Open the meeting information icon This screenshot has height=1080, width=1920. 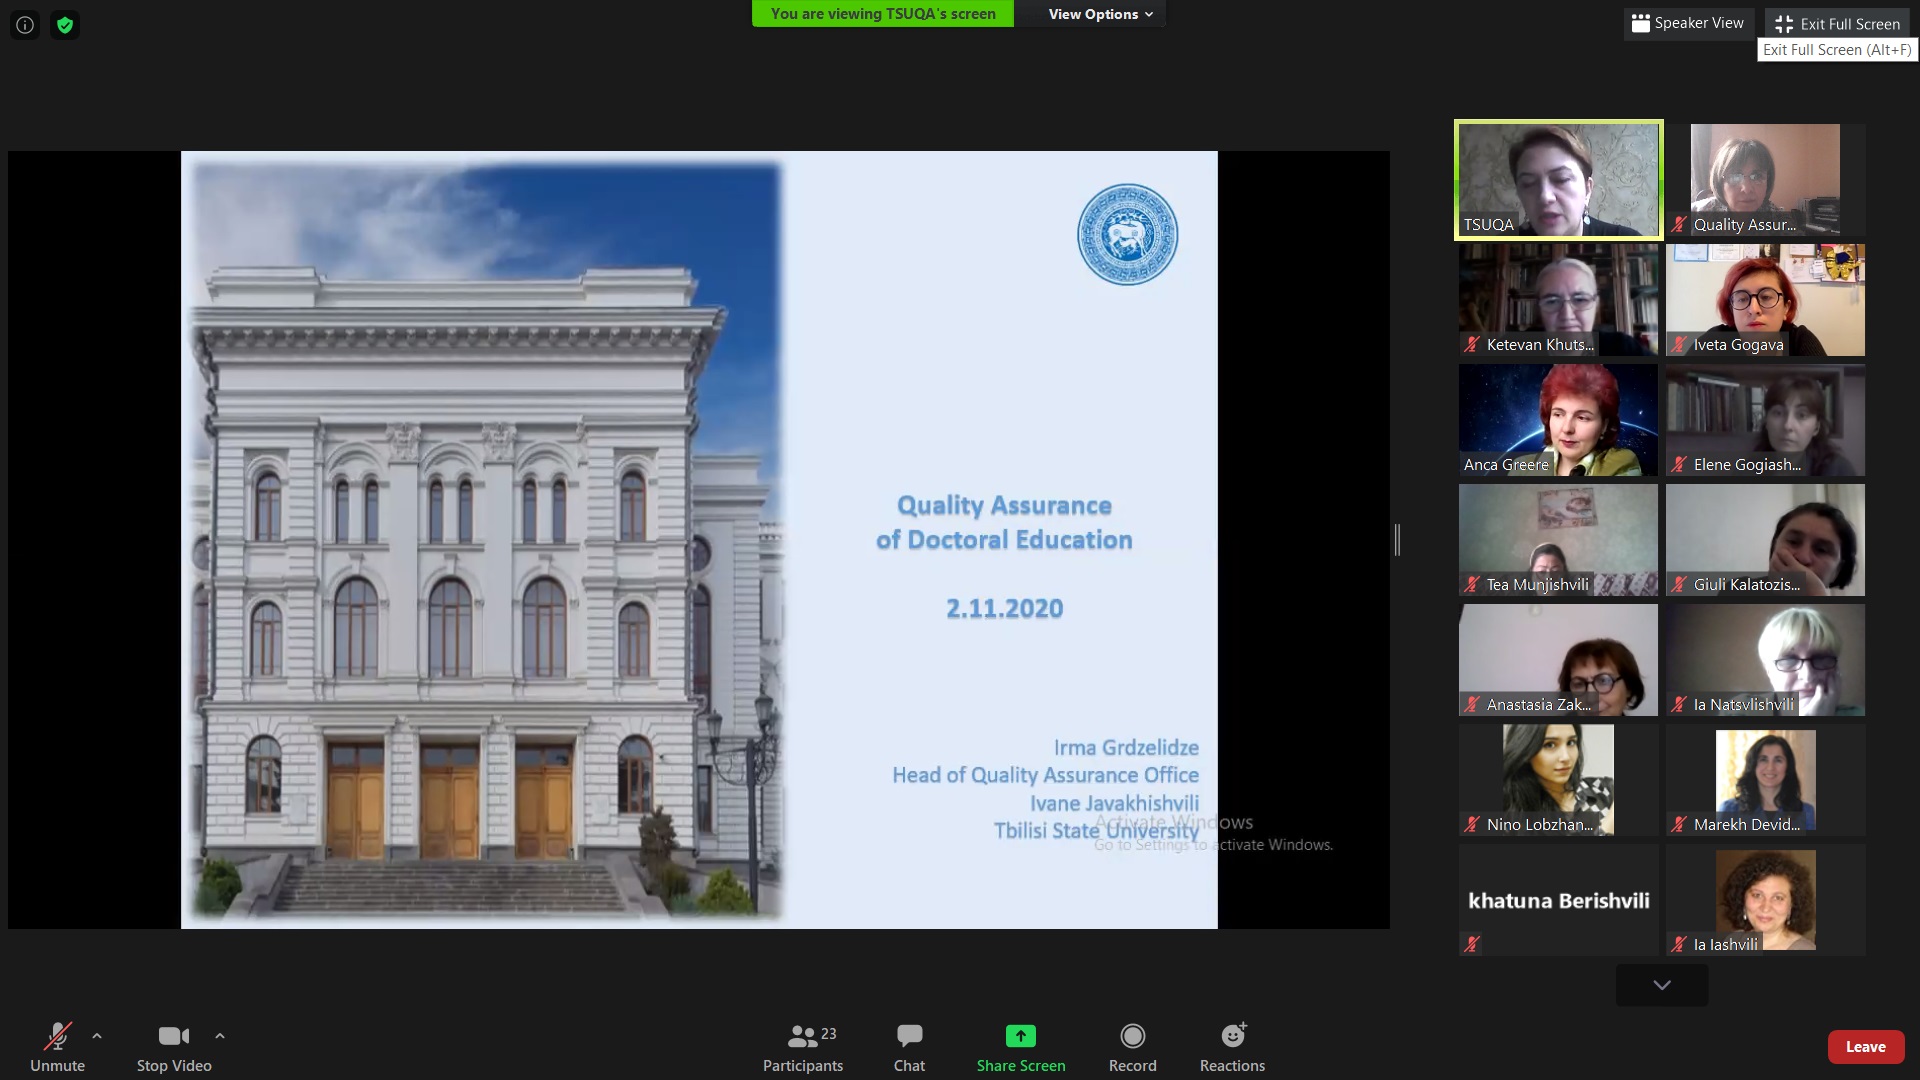point(25,25)
